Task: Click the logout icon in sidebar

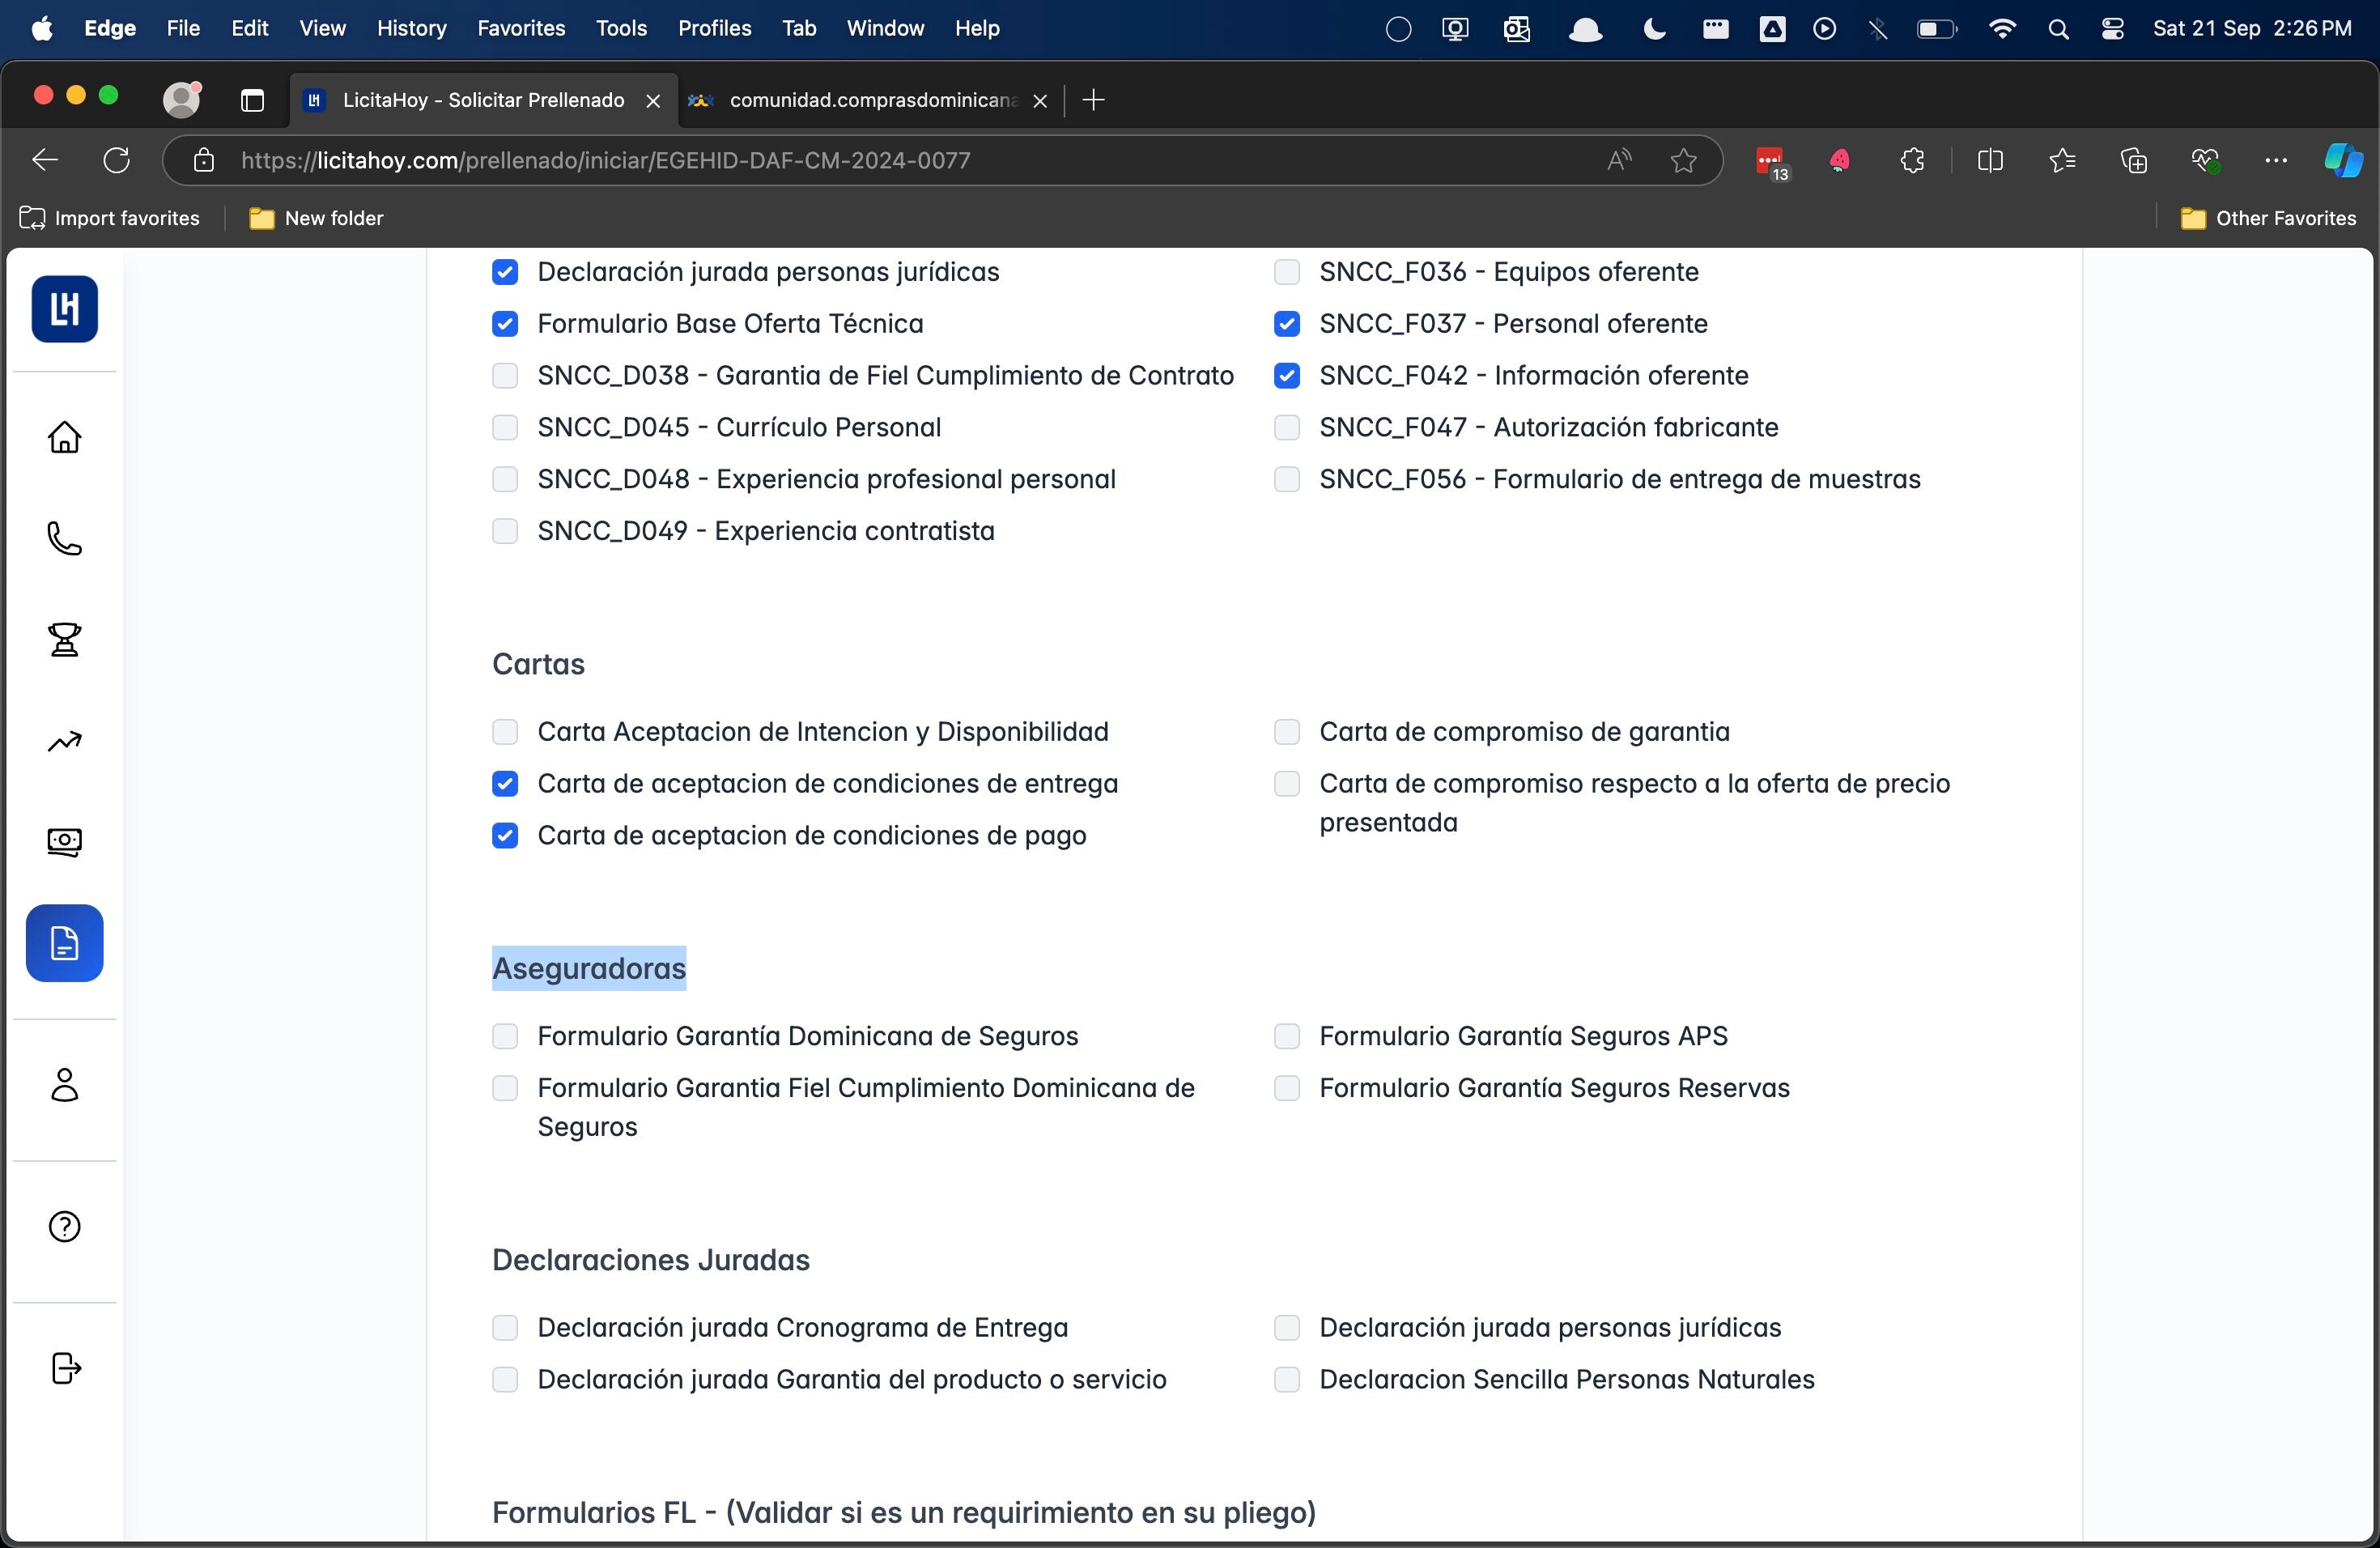Action: pyautogui.click(x=64, y=1368)
